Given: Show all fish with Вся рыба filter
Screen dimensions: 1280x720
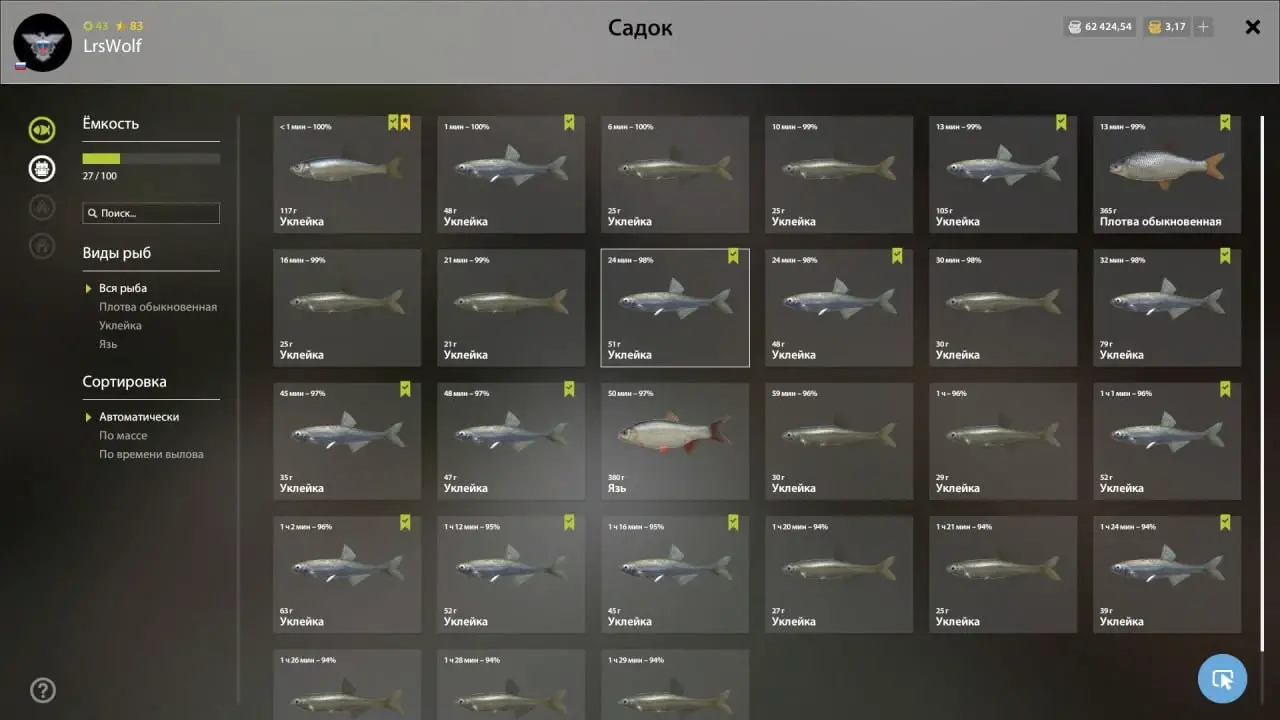Looking at the screenshot, I should [x=123, y=288].
